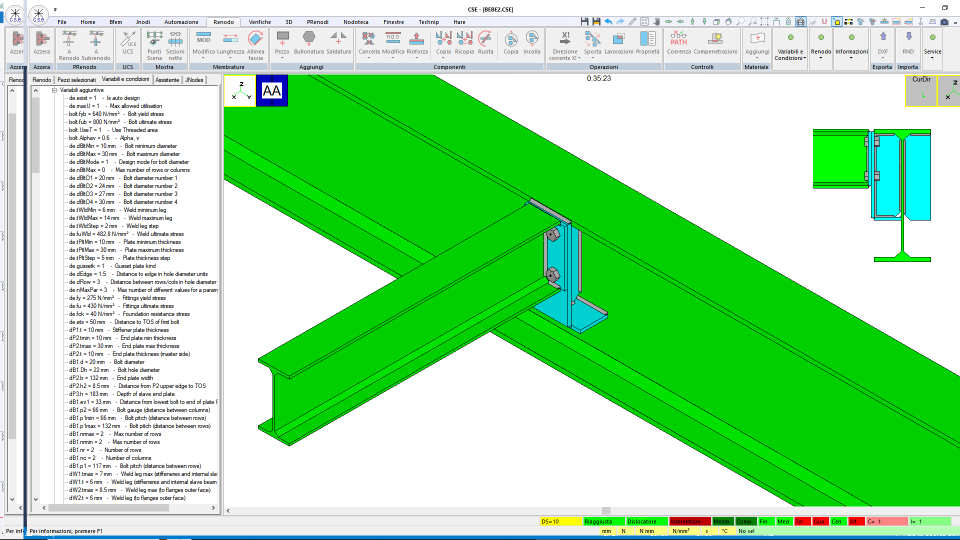
Task: Open the Nodoteca ribbon tab
Action: (356, 22)
